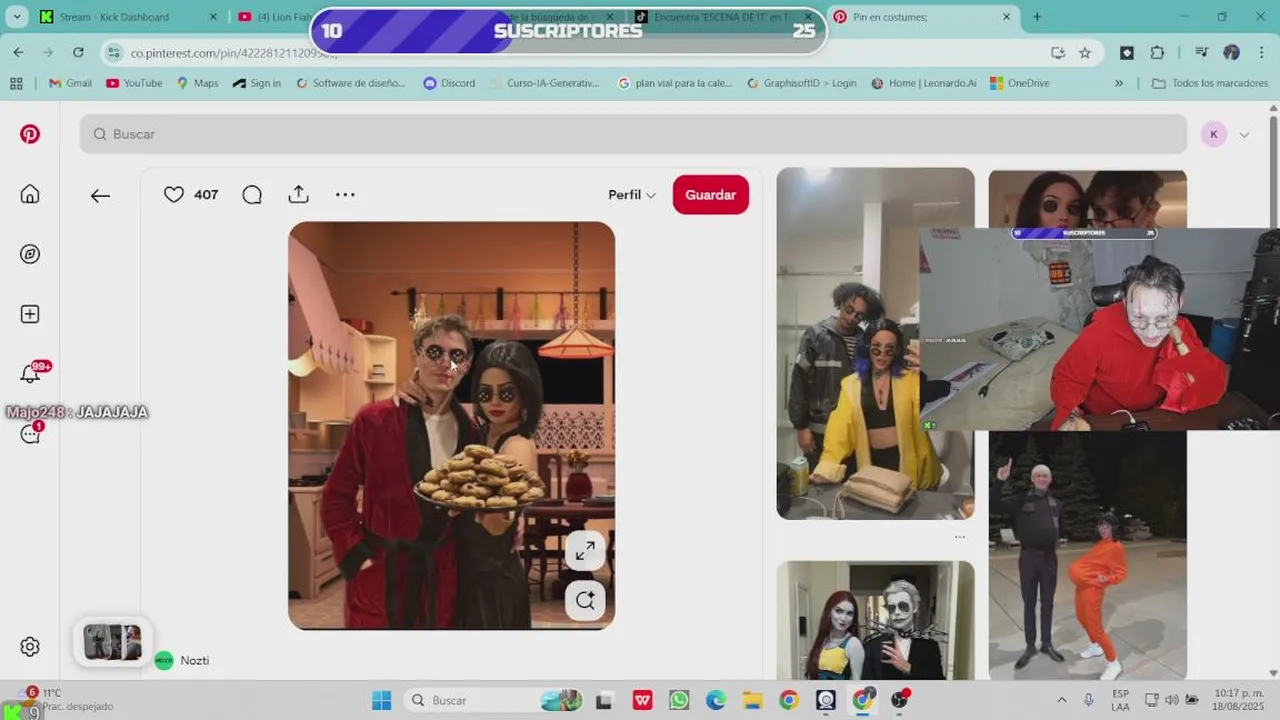Open the Jack and Sally costume pin
Viewport: 1280px width, 720px height.
875,620
